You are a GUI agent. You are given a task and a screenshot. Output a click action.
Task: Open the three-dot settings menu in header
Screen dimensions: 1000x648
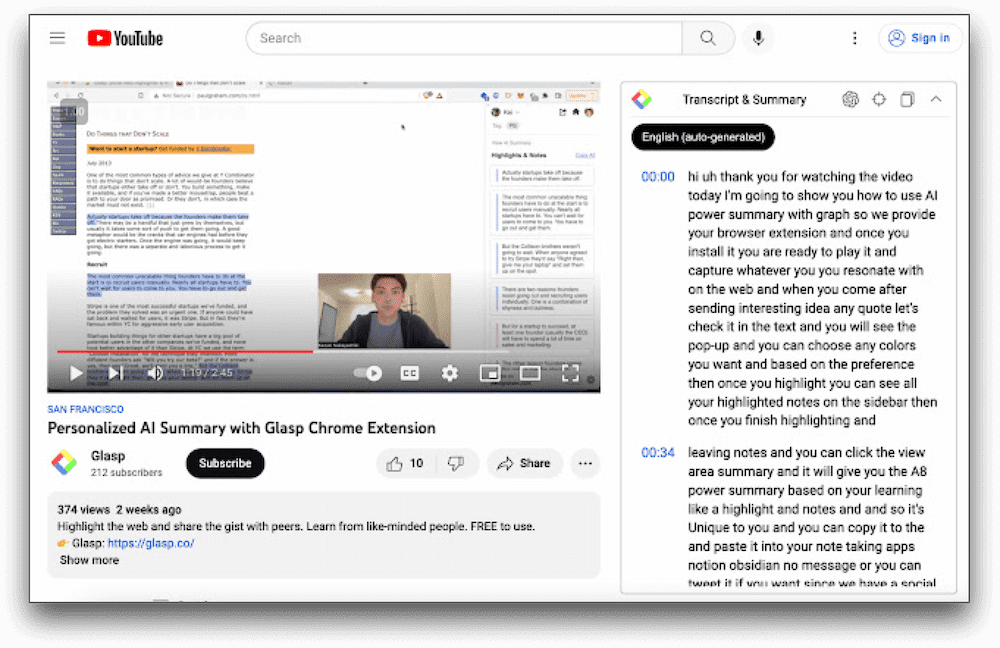[x=855, y=38]
